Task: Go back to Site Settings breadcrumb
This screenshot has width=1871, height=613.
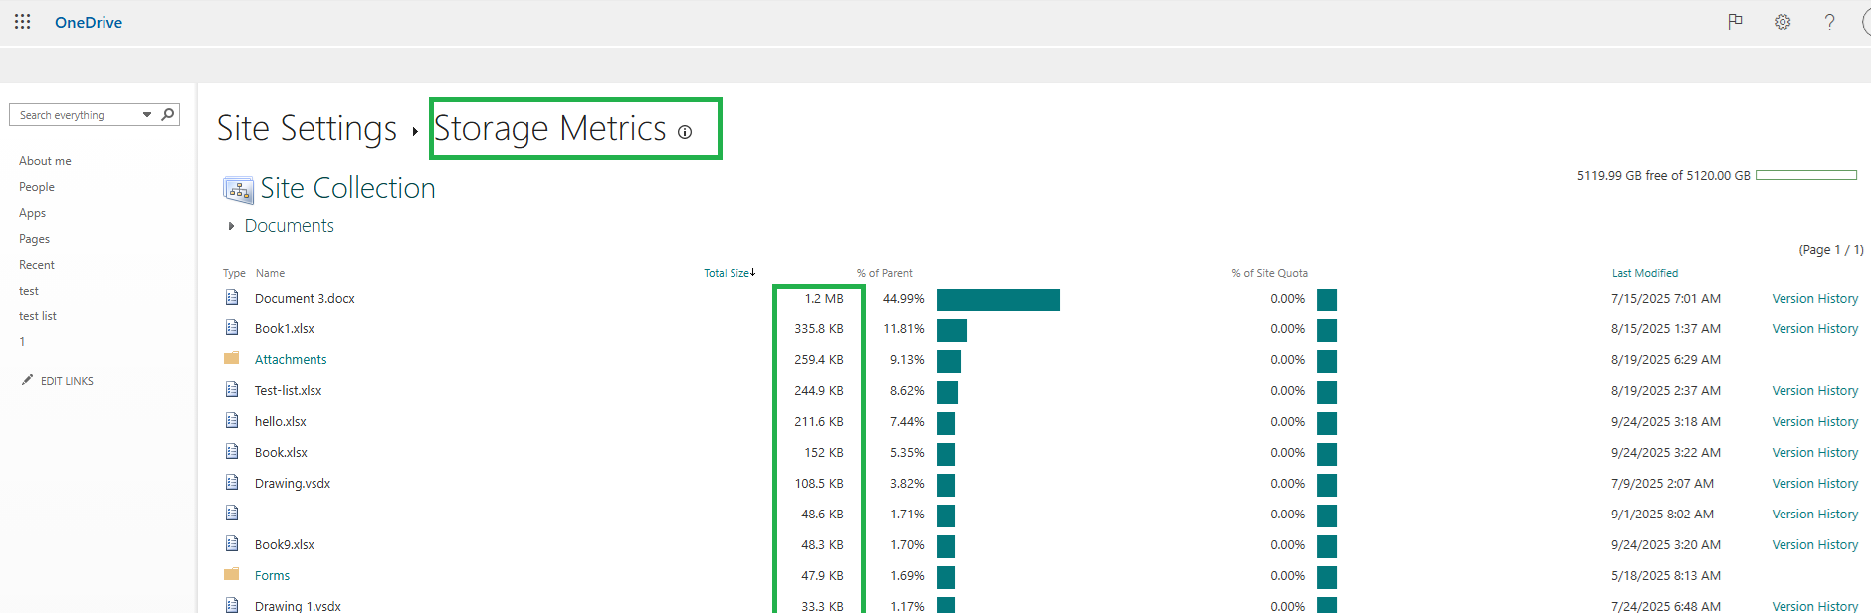Action: point(307,128)
